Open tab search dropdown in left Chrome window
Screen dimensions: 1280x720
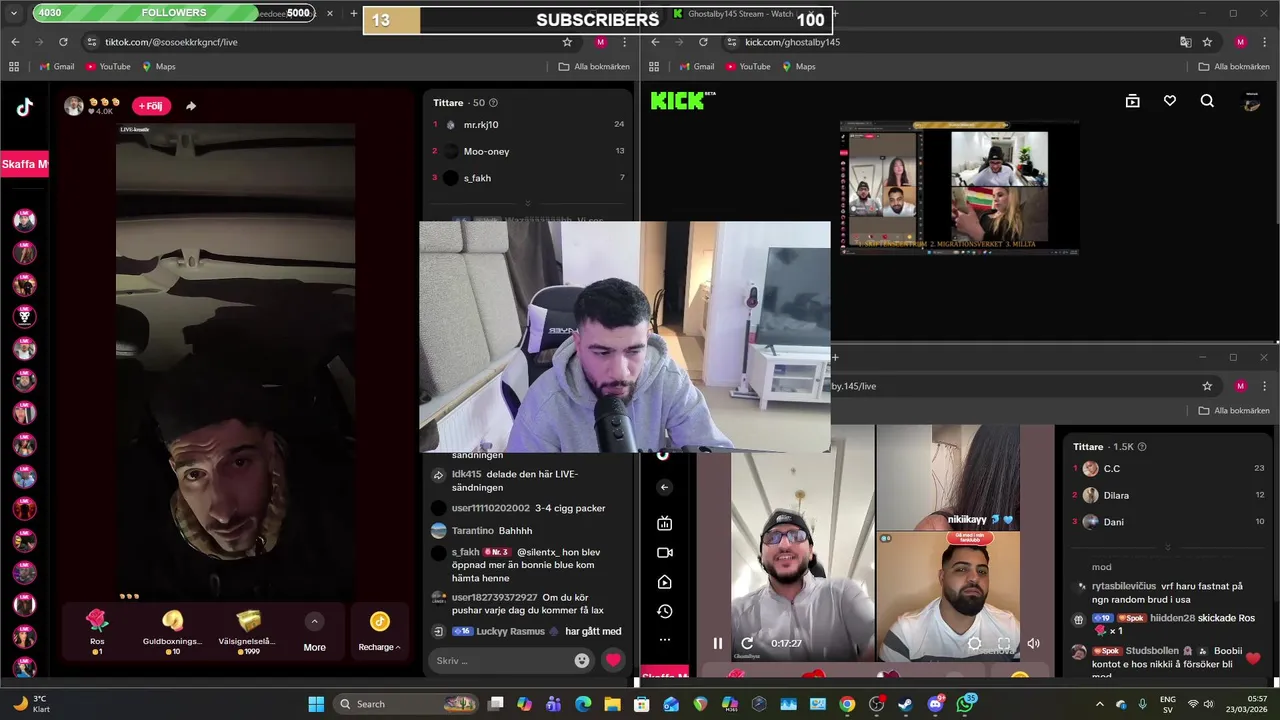click(x=15, y=13)
